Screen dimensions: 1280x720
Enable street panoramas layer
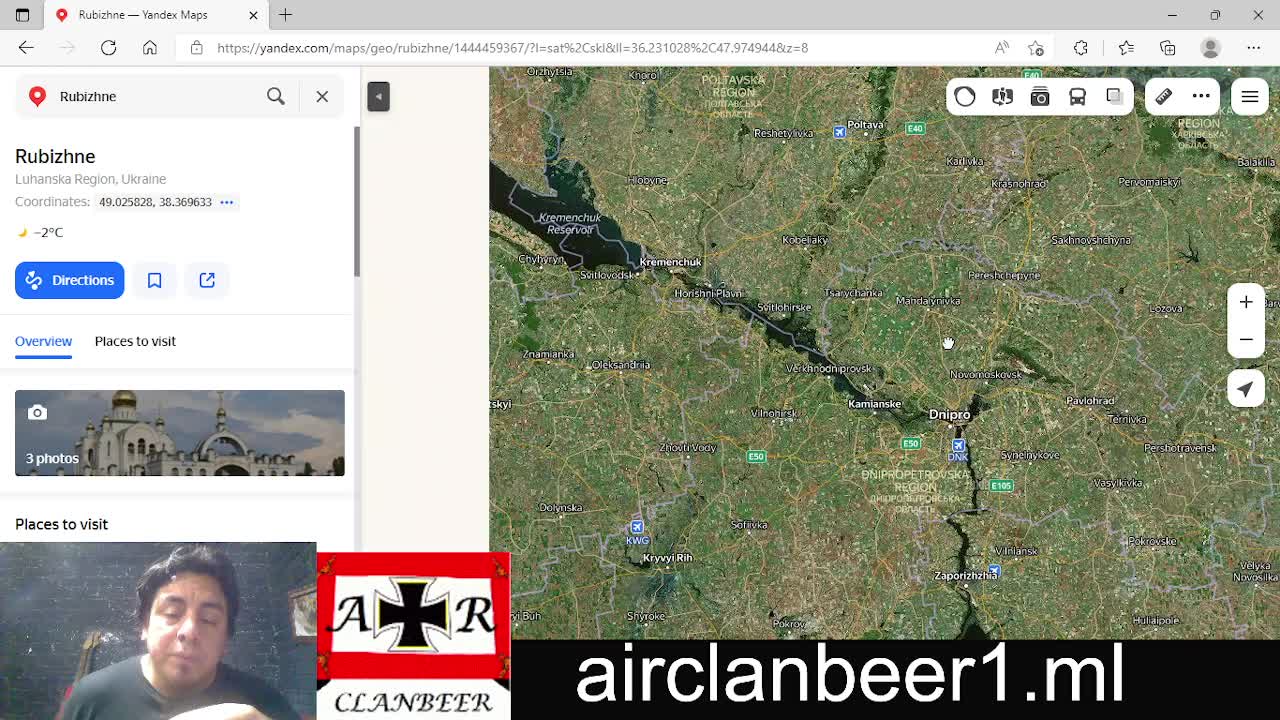point(1002,96)
